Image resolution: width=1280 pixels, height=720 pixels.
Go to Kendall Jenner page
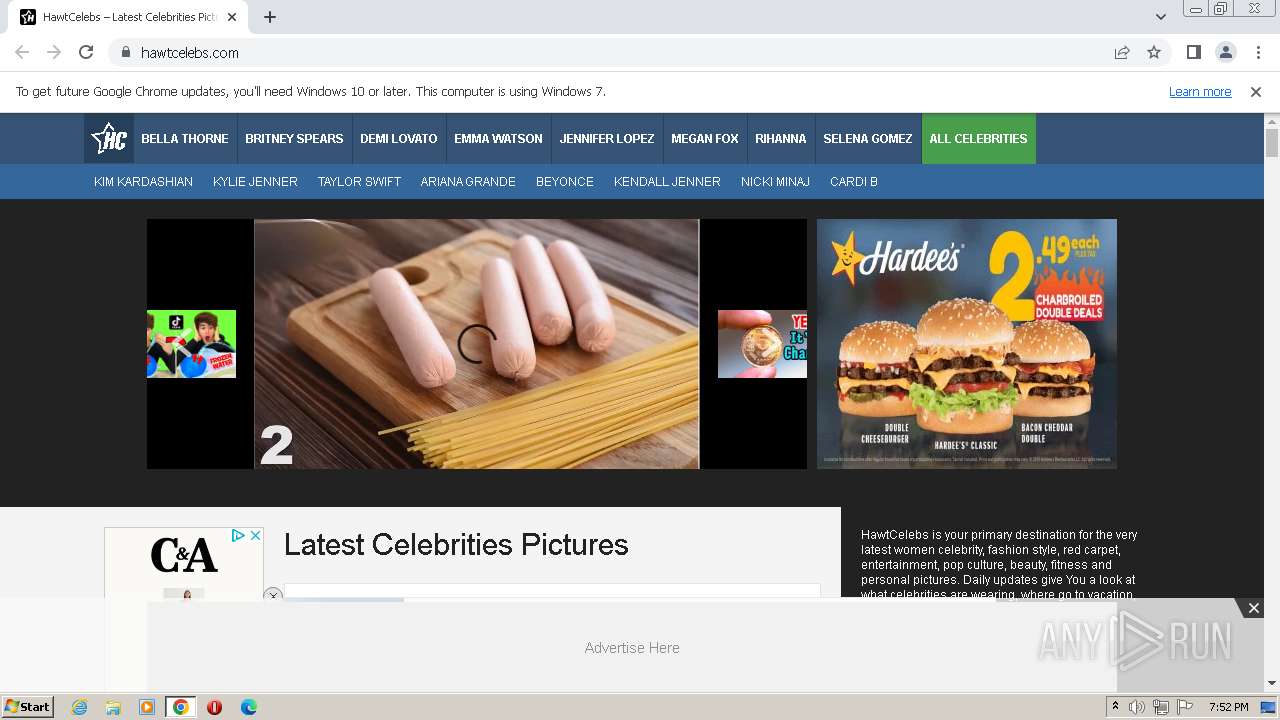click(667, 182)
